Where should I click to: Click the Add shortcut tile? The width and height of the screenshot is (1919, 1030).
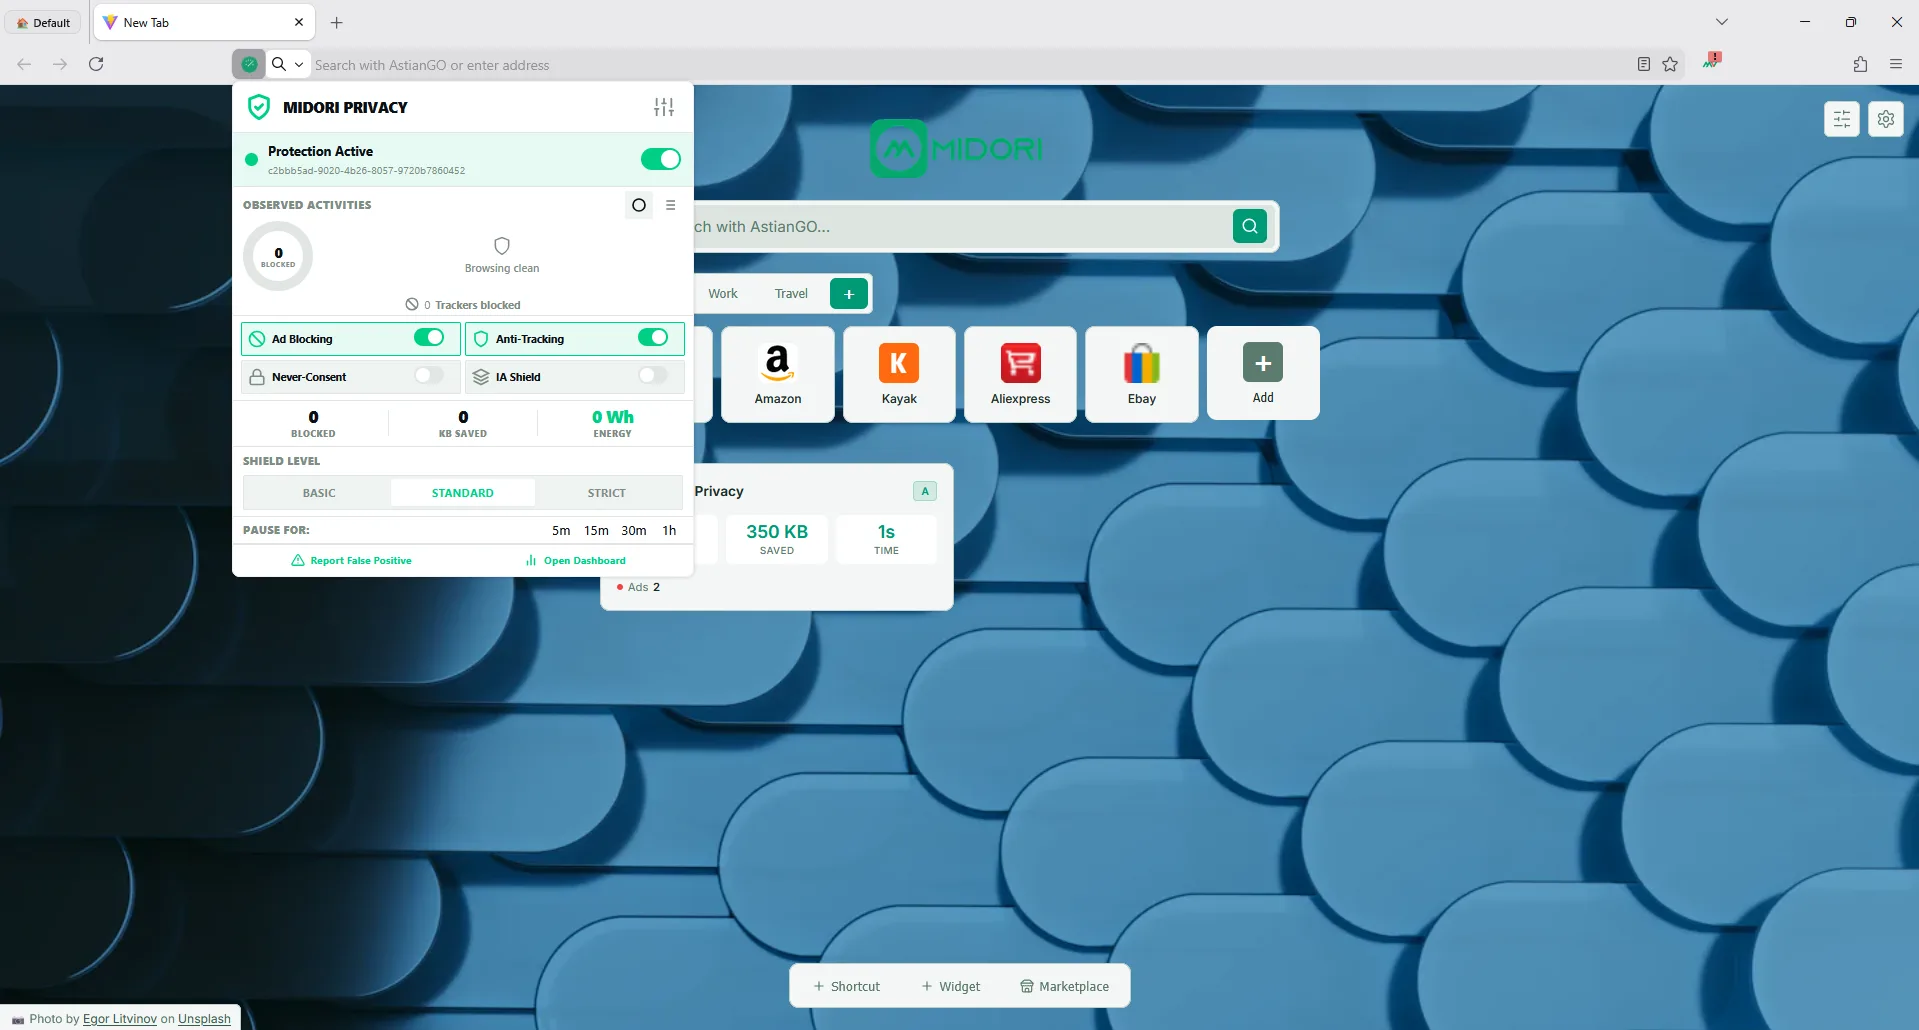pyautogui.click(x=1263, y=373)
